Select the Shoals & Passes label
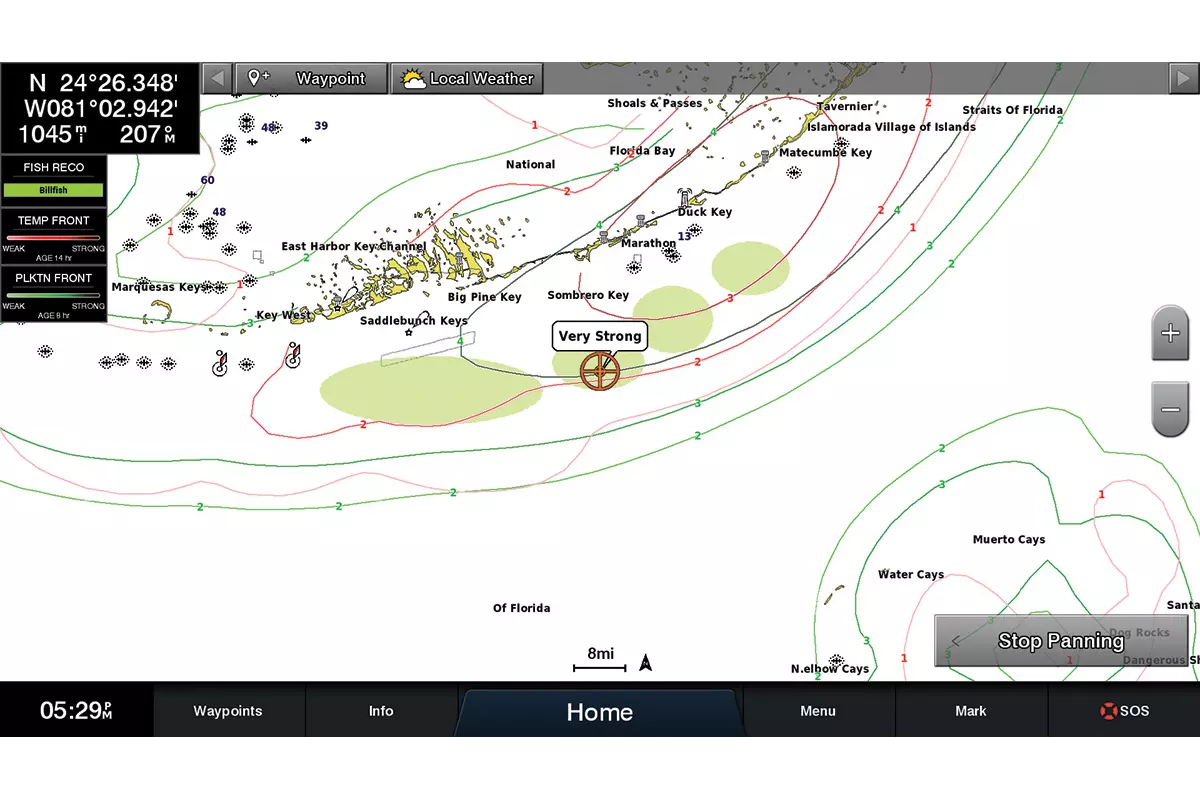The width and height of the screenshot is (1200, 800). pyautogui.click(x=655, y=103)
